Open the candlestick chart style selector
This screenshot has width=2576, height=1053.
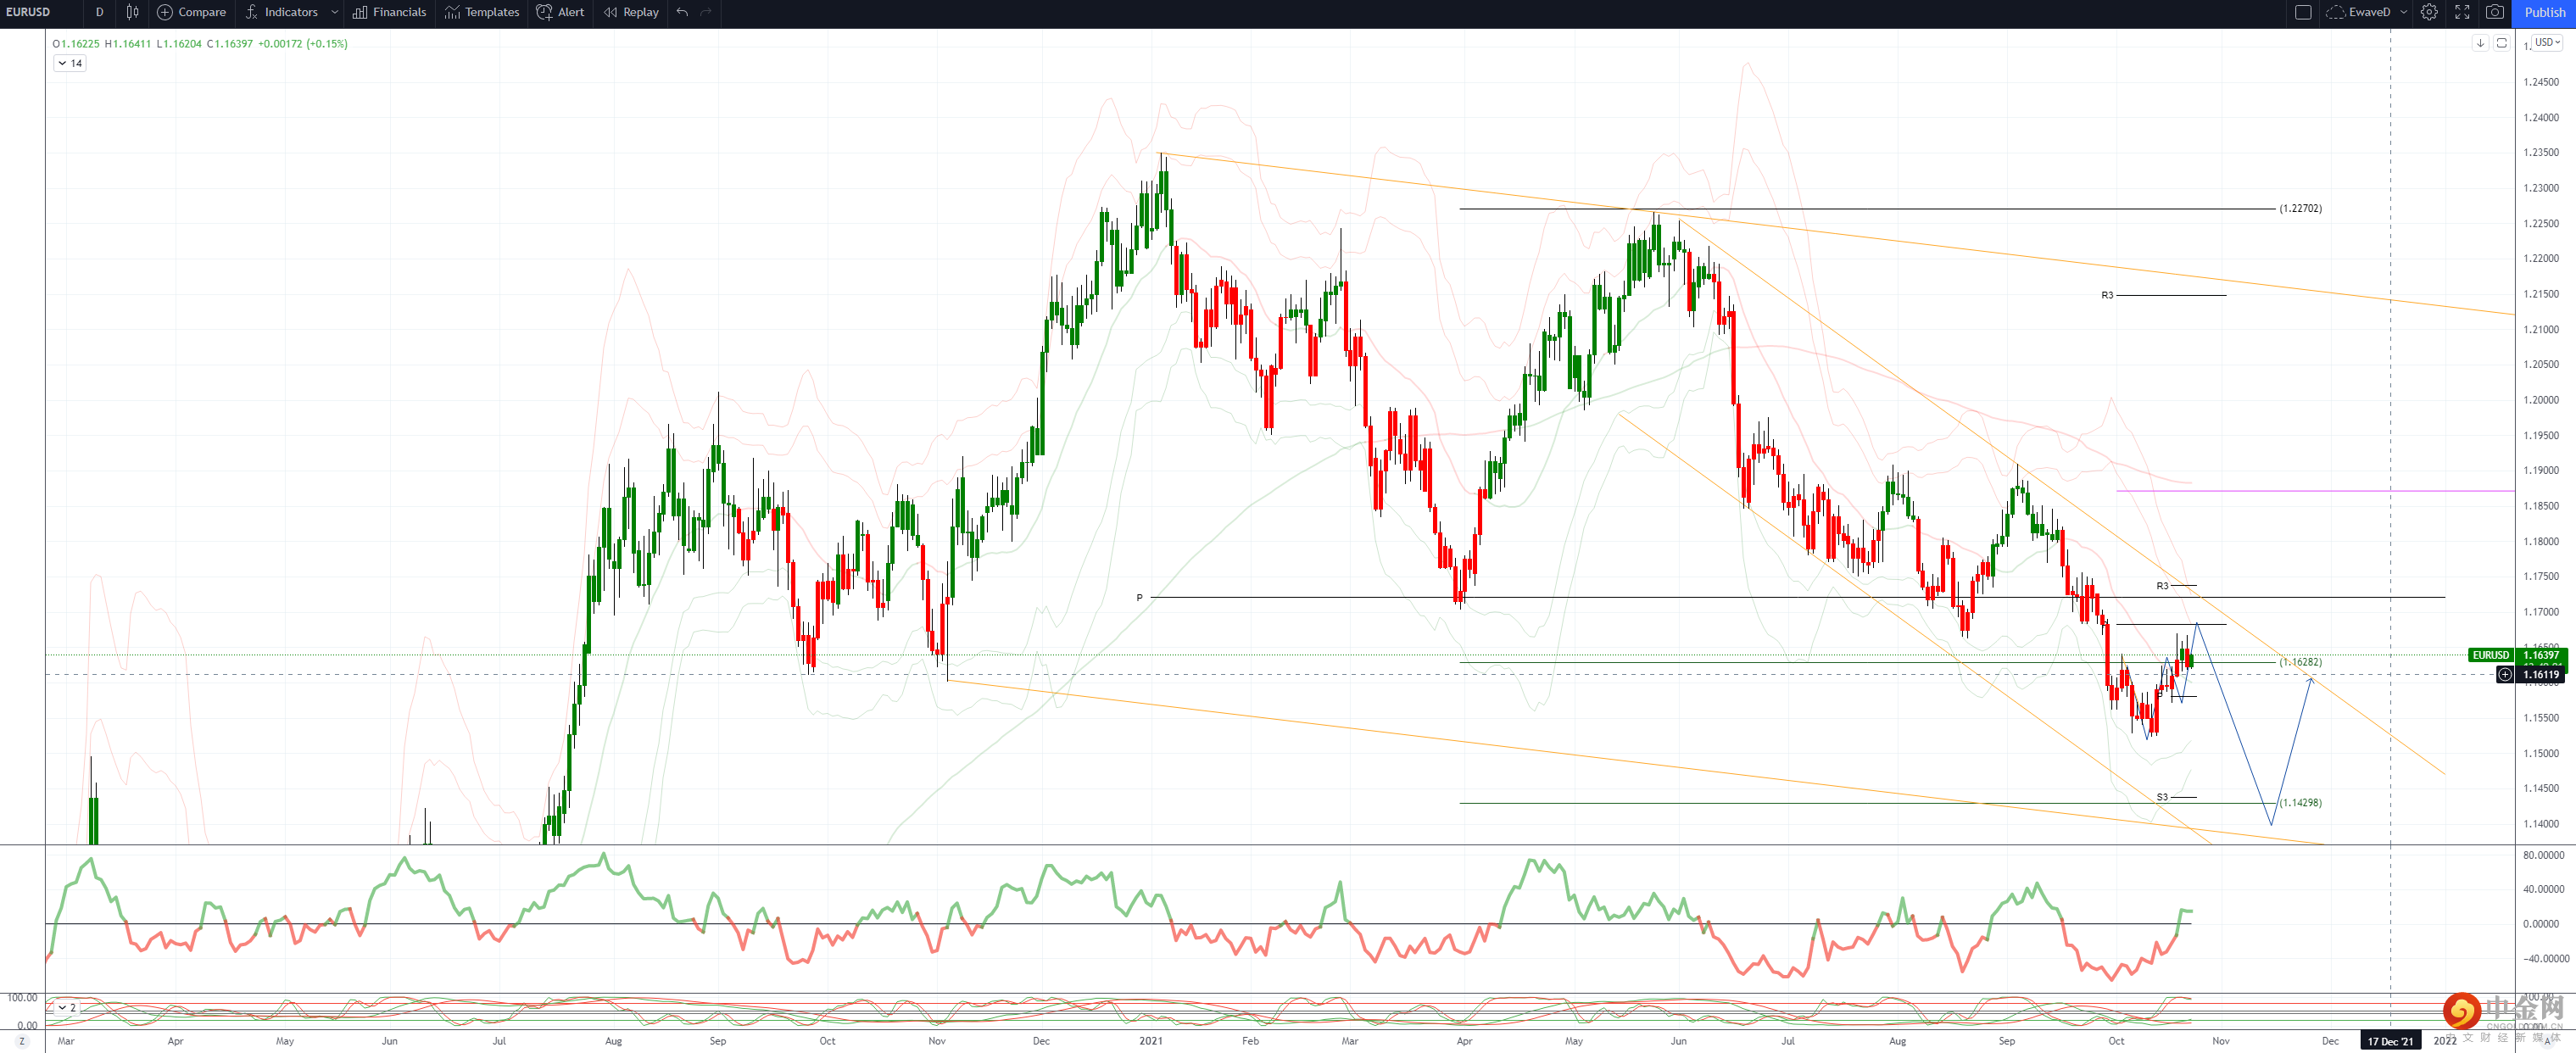click(x=132, y=12)
